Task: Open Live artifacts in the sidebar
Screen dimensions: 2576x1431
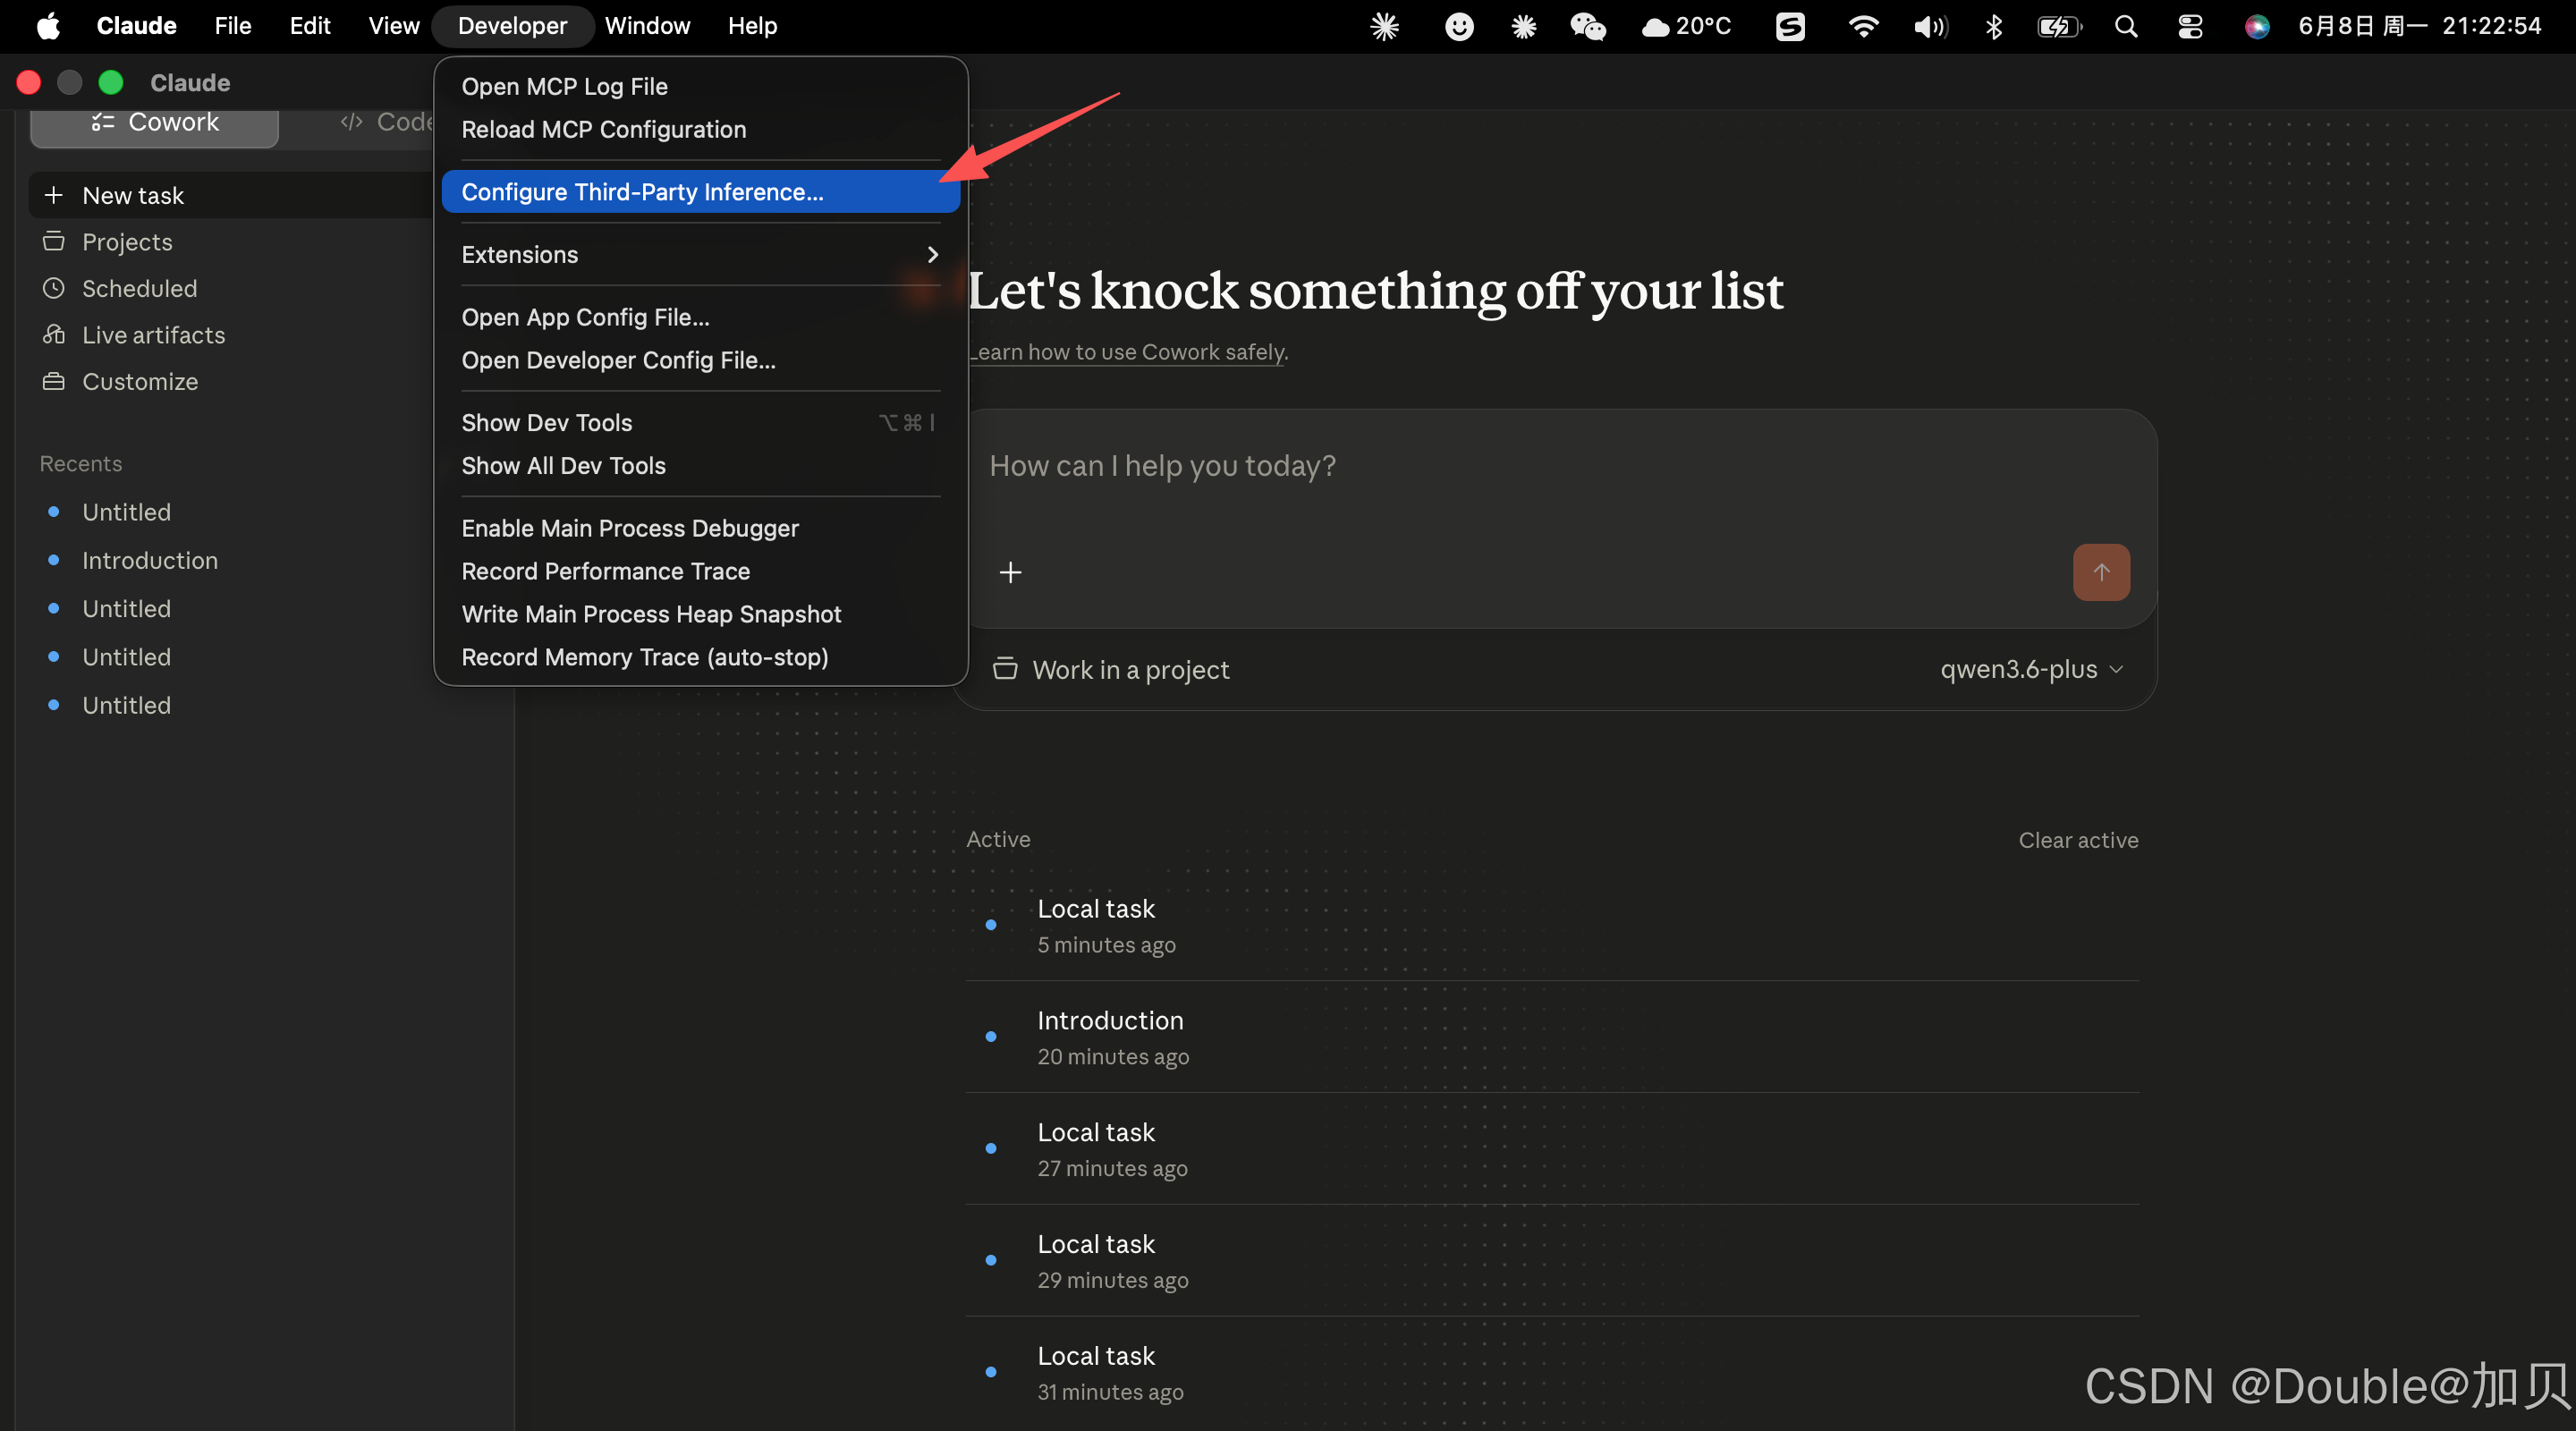Action: [x=154, y=335]
